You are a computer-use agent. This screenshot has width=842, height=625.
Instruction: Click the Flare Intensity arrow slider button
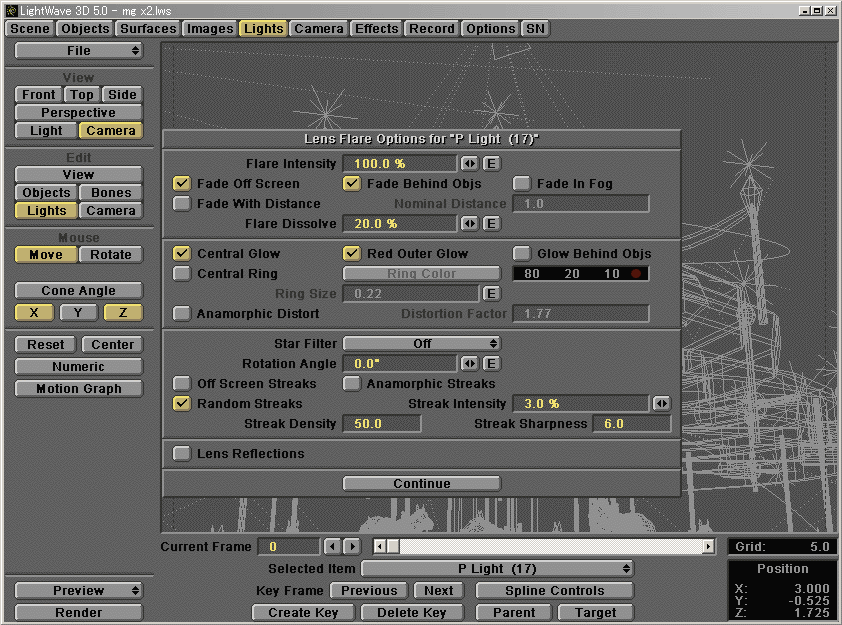pos(469,163)
